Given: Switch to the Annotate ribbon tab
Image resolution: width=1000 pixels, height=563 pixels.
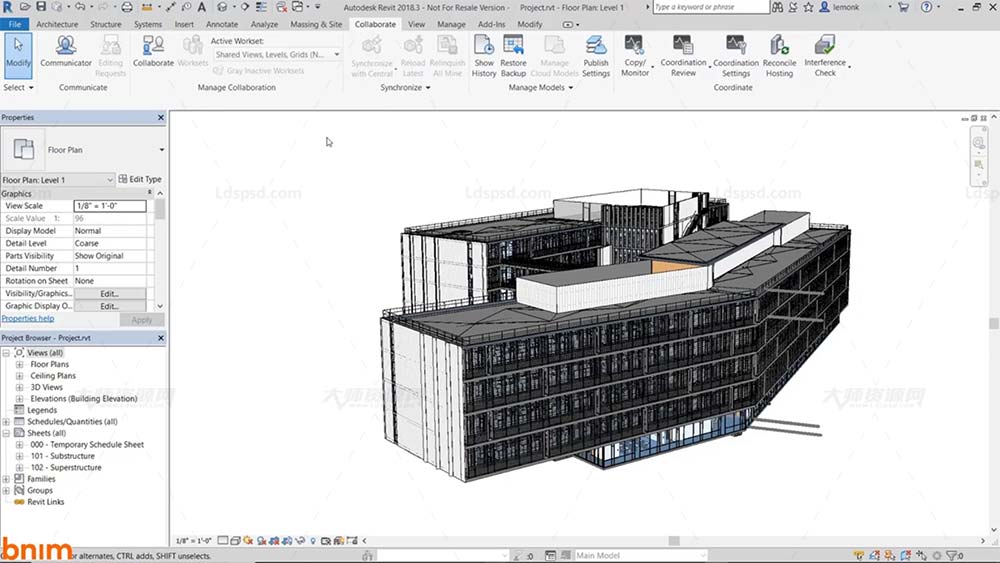Looking at the screenshot, I should (x=222, y=24).
